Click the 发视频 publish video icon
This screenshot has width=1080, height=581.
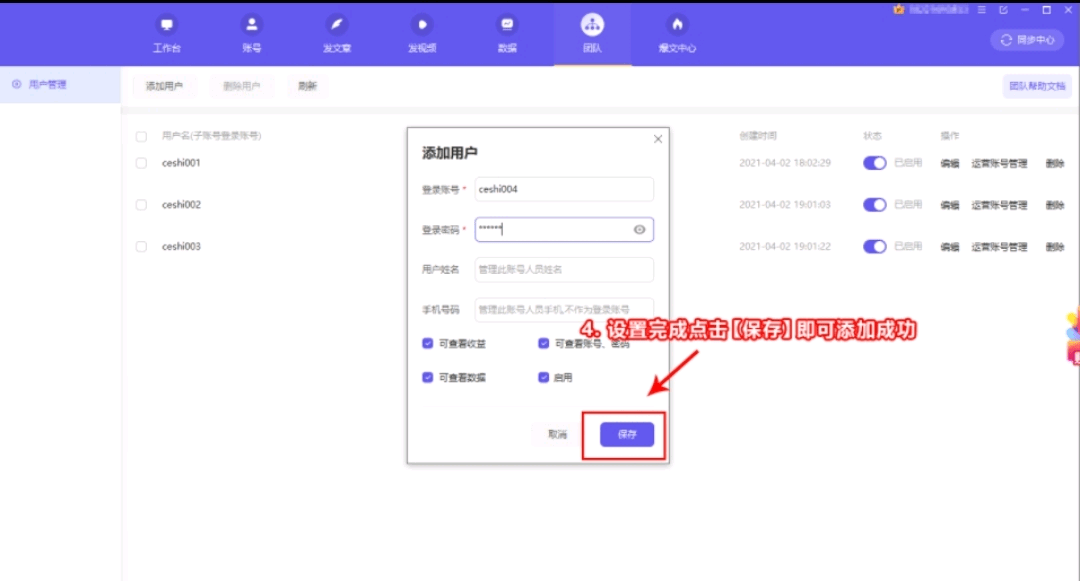pyautogui.click(x=422, y=25)
